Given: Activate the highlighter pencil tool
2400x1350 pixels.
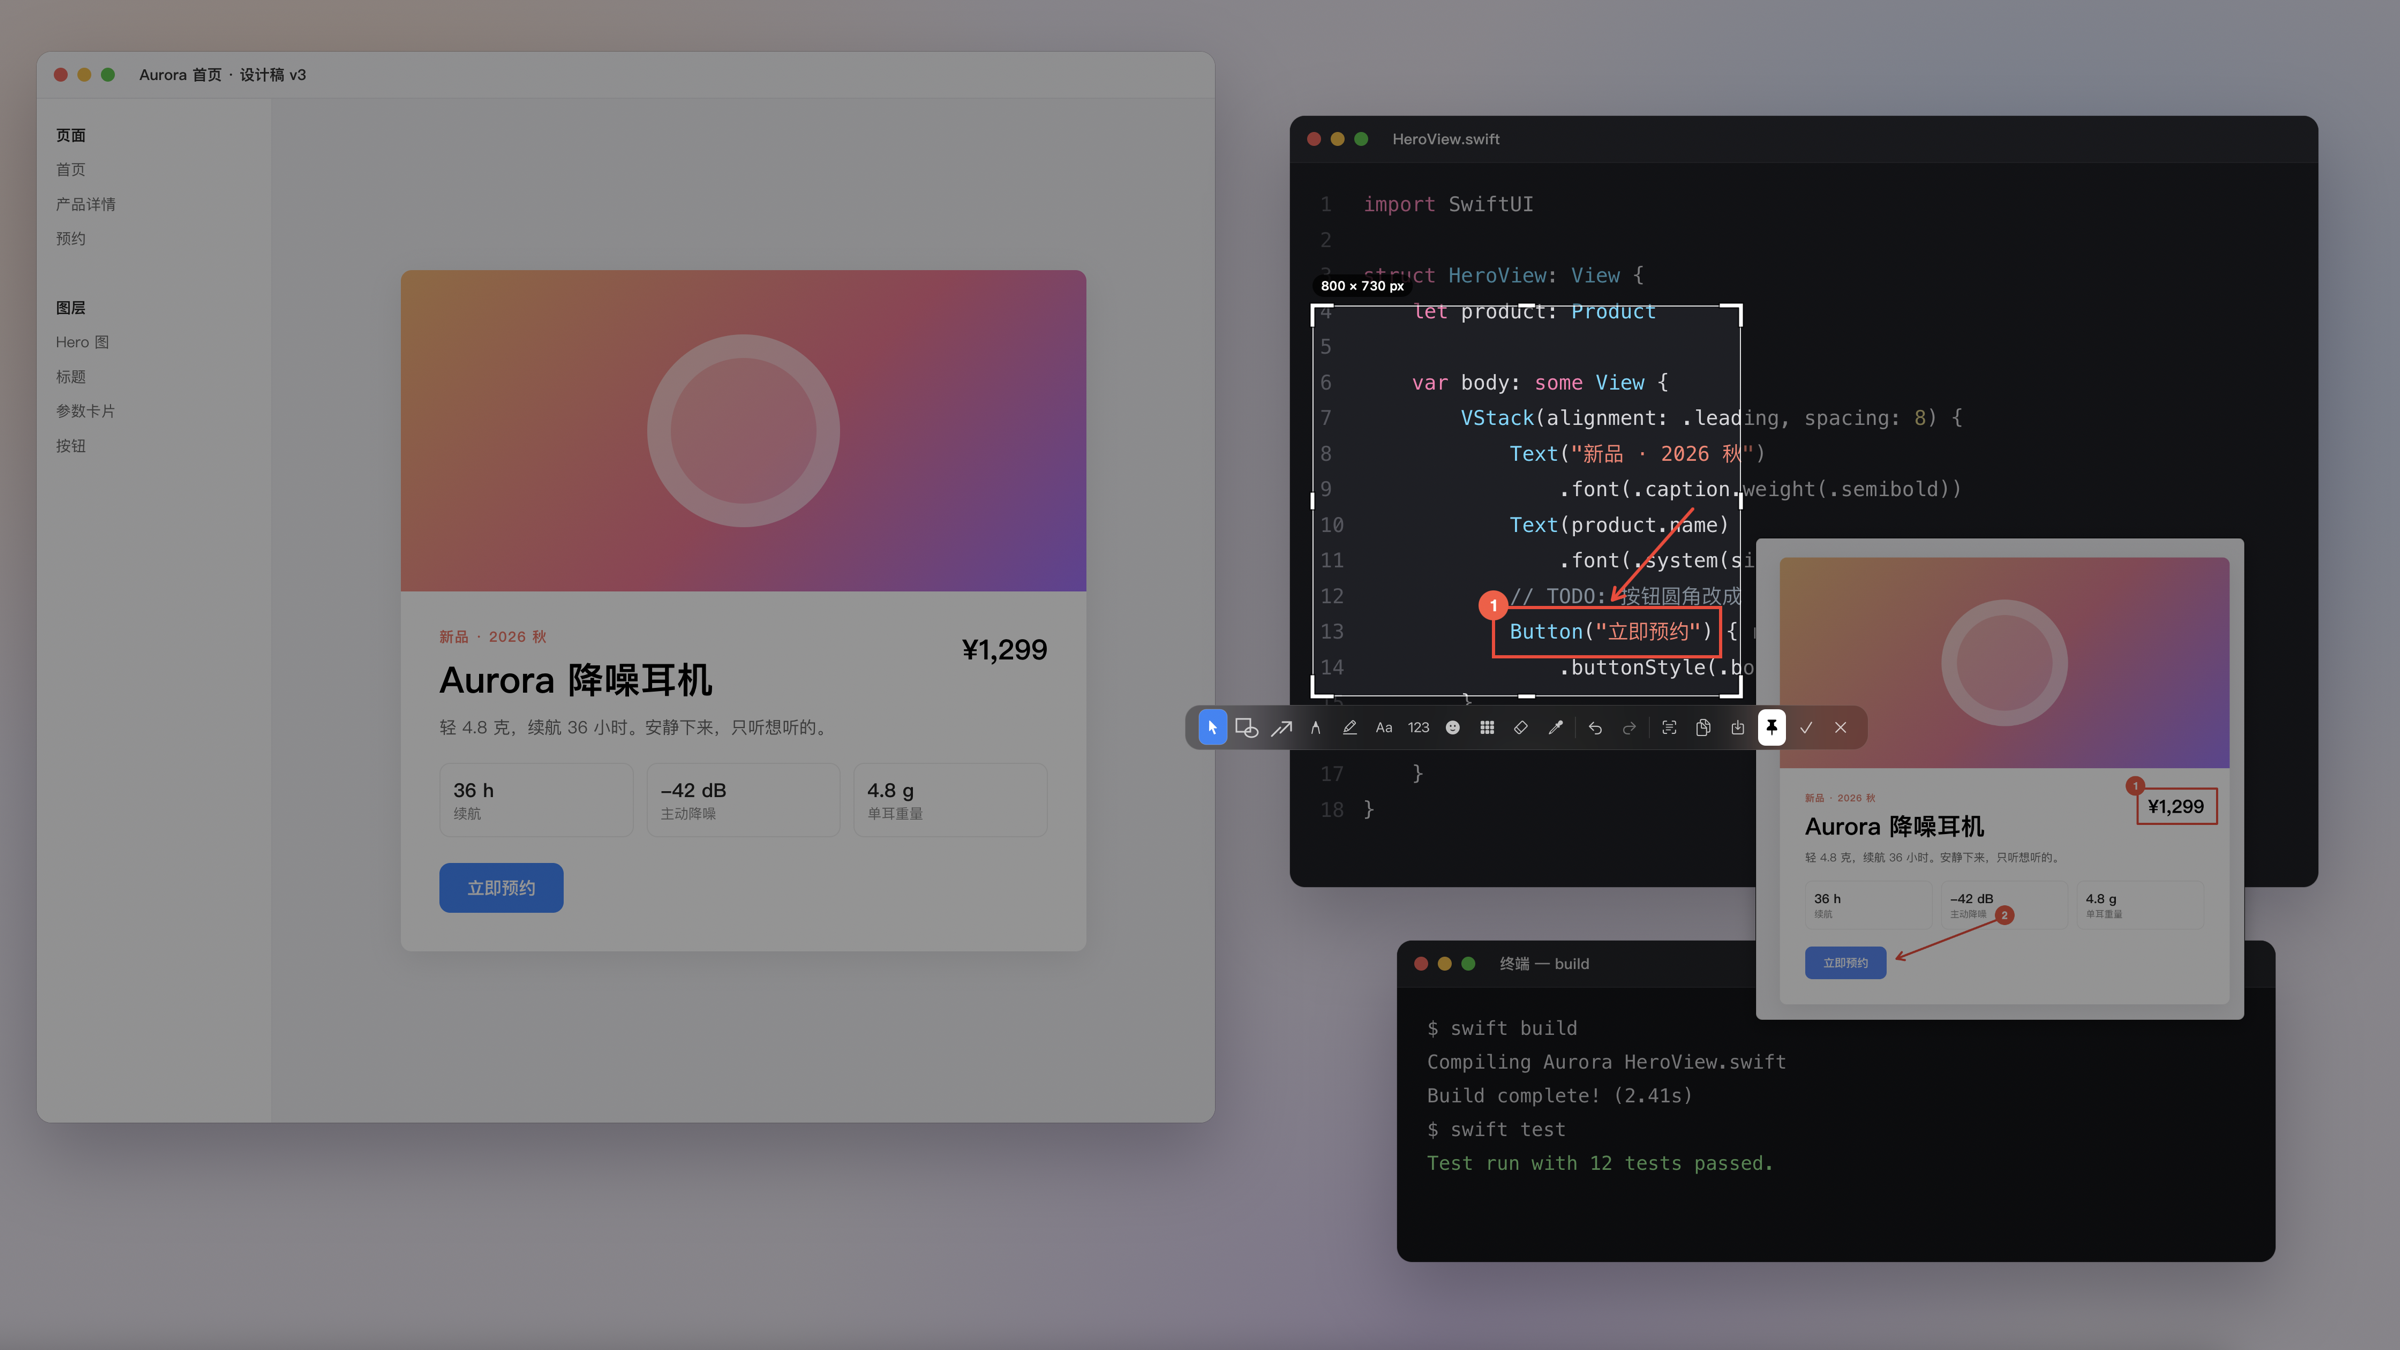Looking at the screenshot, I should (1349, 728).
